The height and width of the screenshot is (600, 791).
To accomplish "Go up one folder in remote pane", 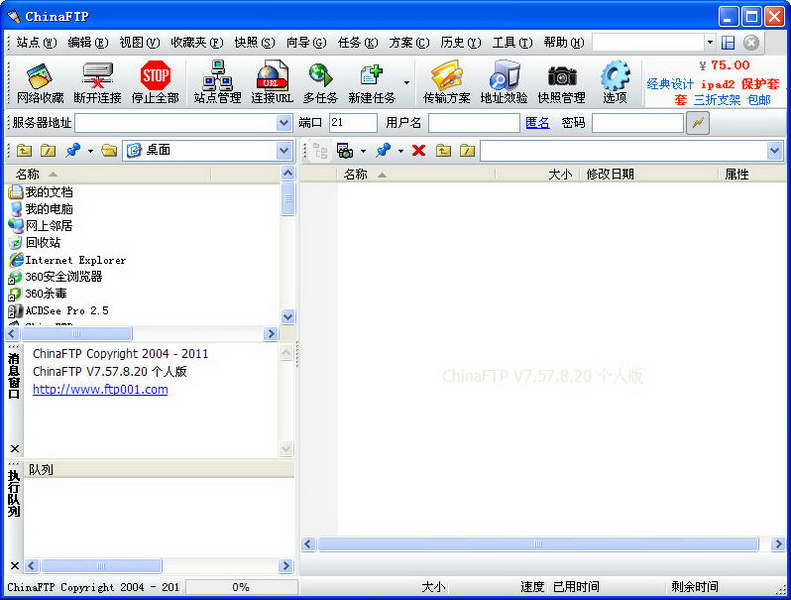I will point(443,150).
